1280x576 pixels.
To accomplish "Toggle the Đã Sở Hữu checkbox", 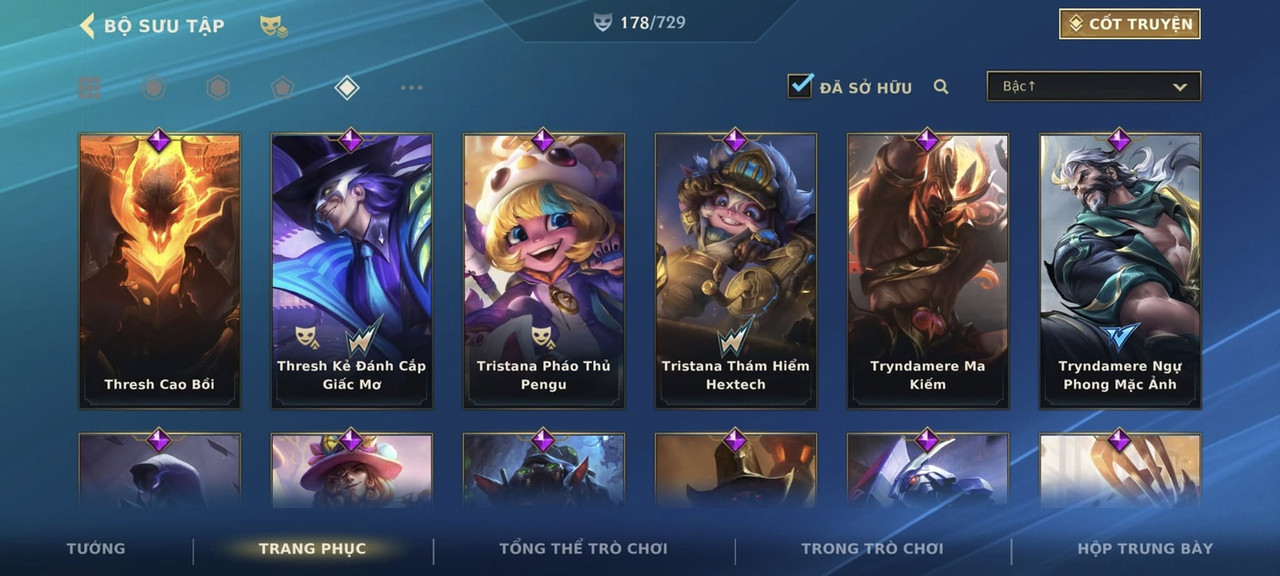I will coord(800,86).
